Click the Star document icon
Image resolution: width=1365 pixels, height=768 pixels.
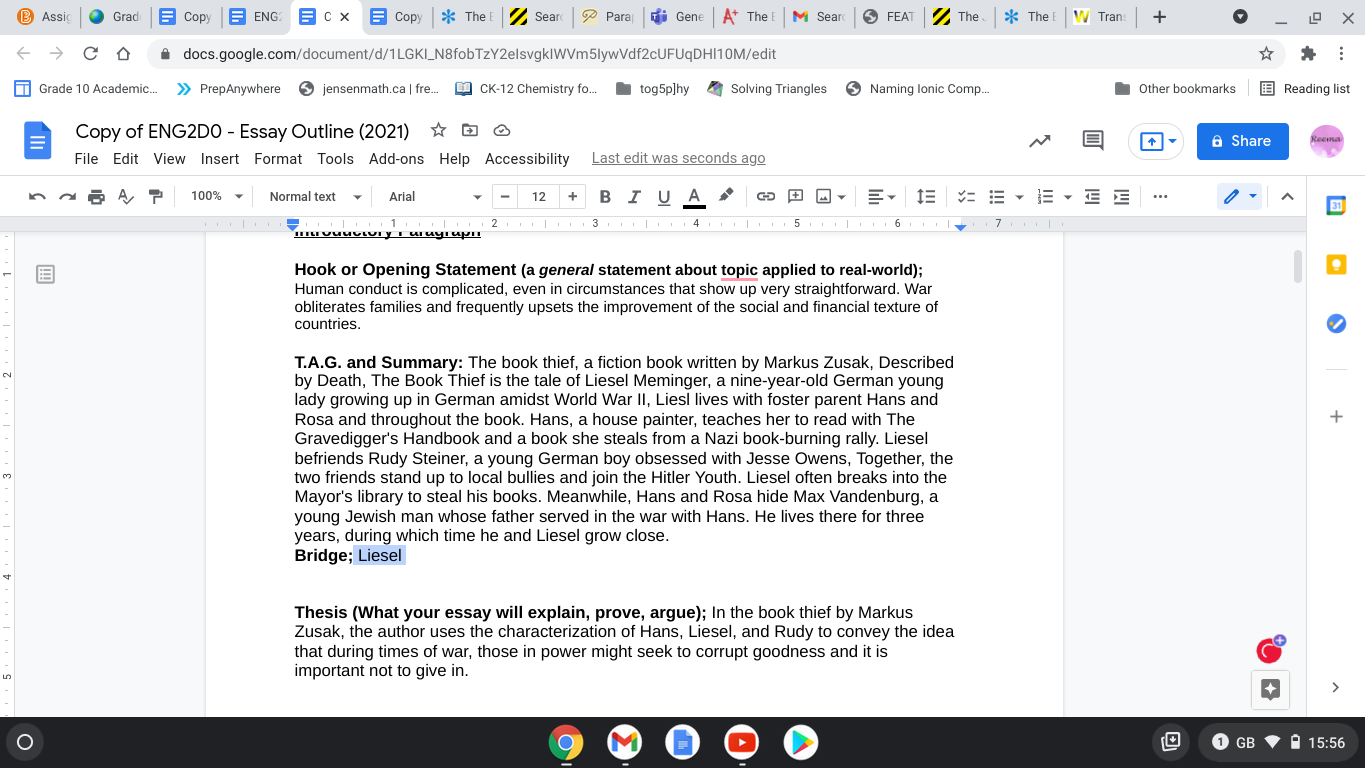438,131
